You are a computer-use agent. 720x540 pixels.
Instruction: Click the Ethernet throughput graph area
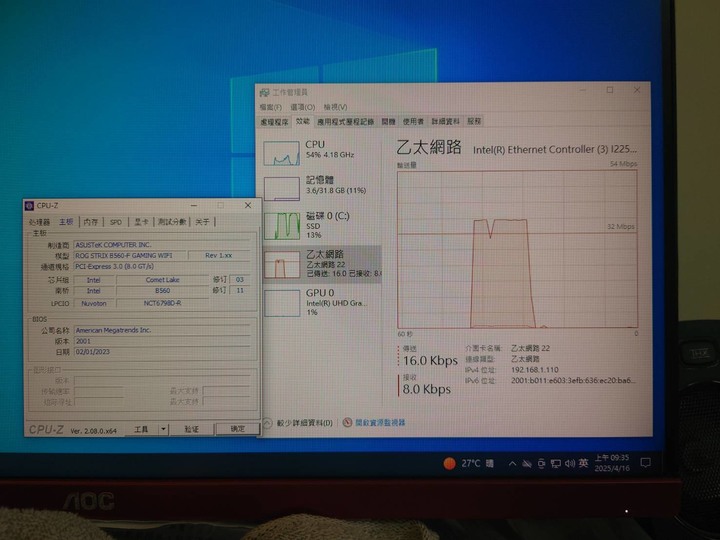517,249
